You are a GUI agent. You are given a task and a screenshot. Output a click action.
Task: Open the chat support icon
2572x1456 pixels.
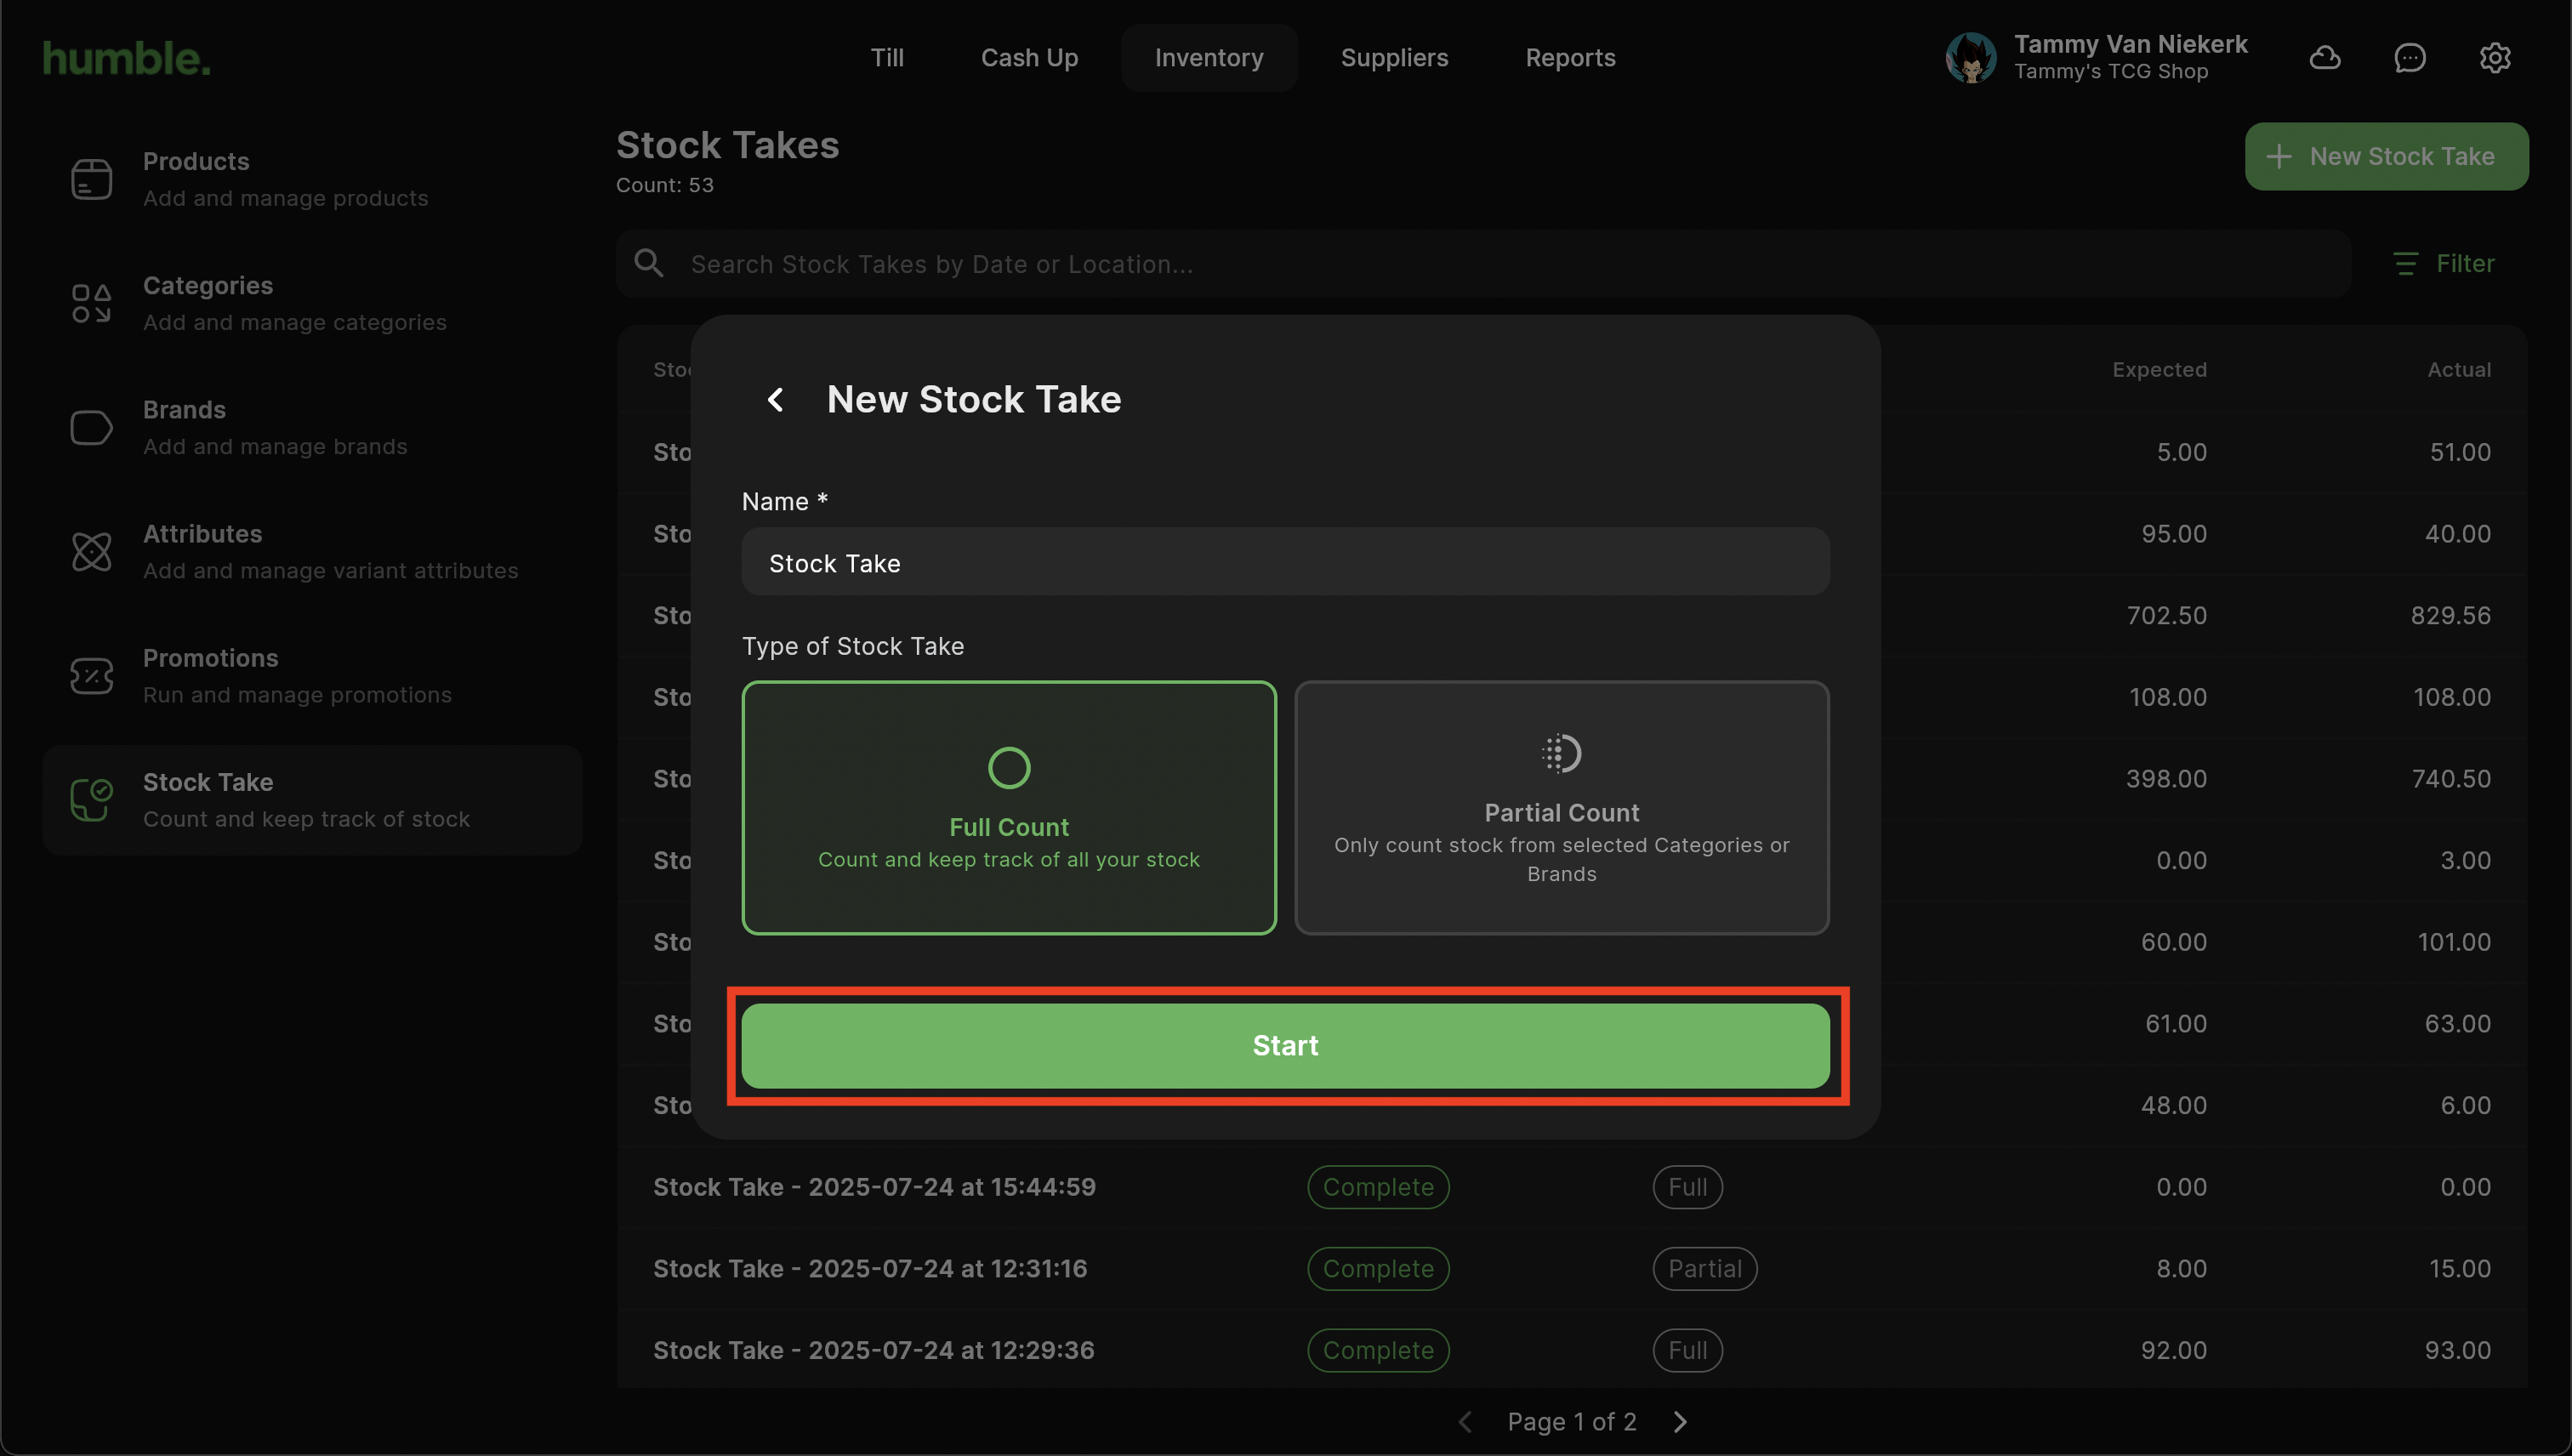point(2409,58)
